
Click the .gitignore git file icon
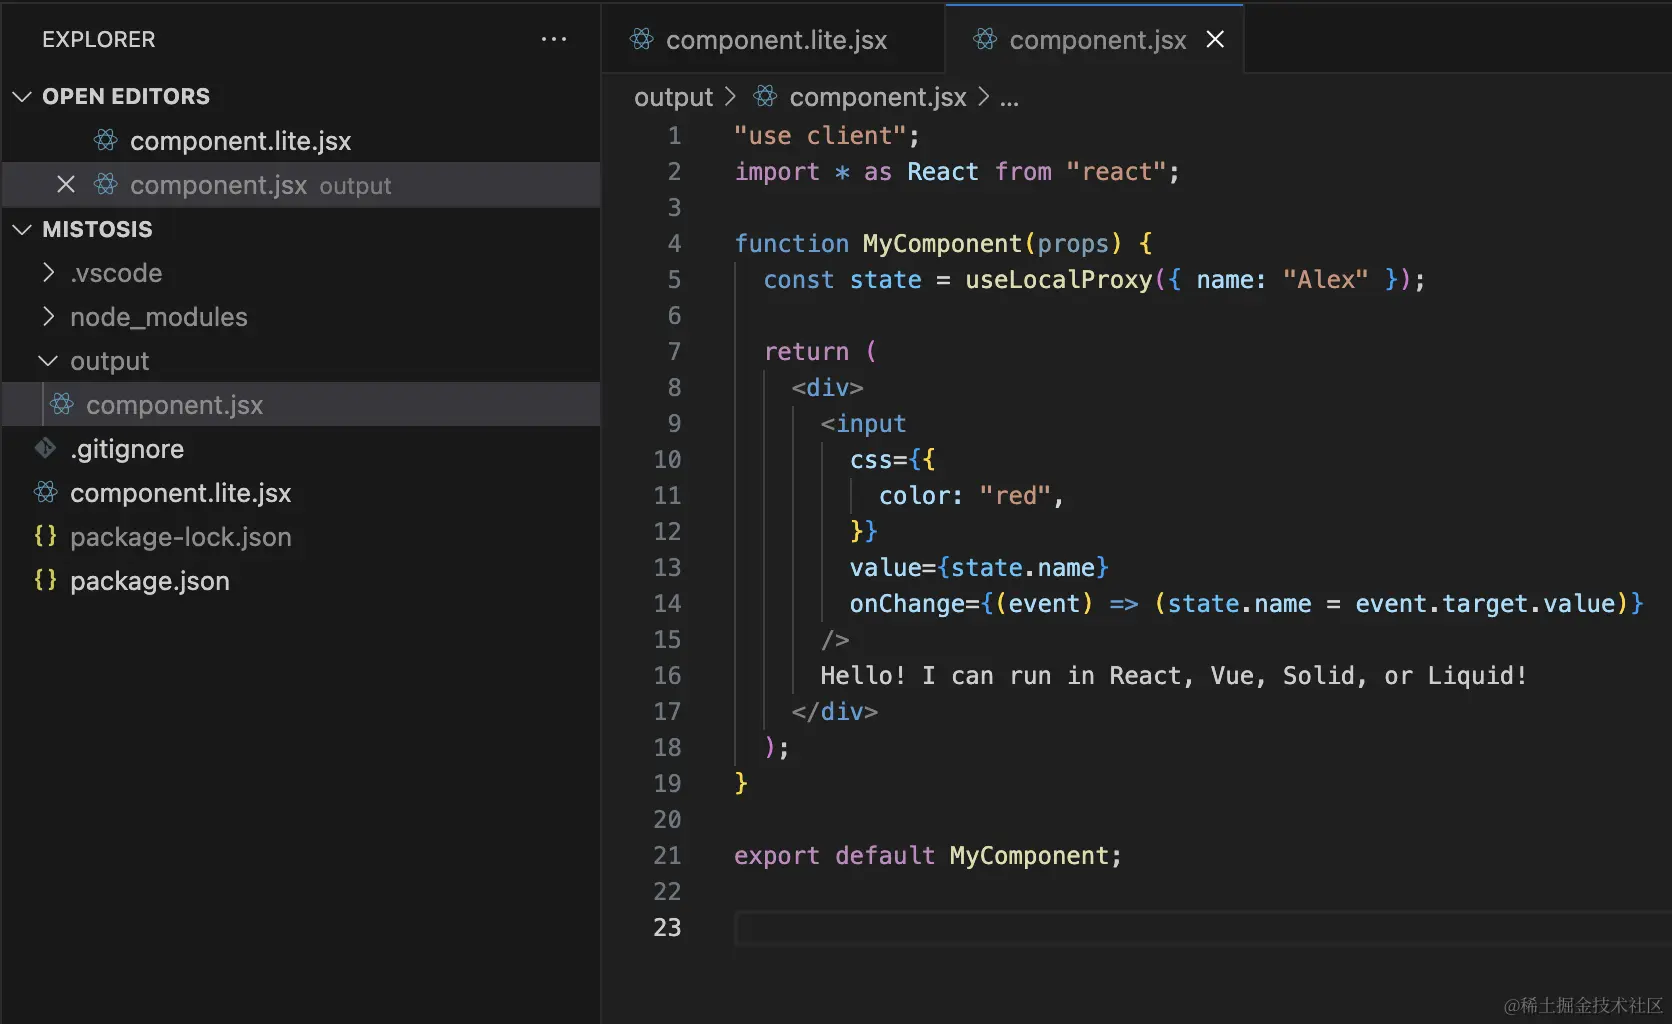click(x=46, y=448)
